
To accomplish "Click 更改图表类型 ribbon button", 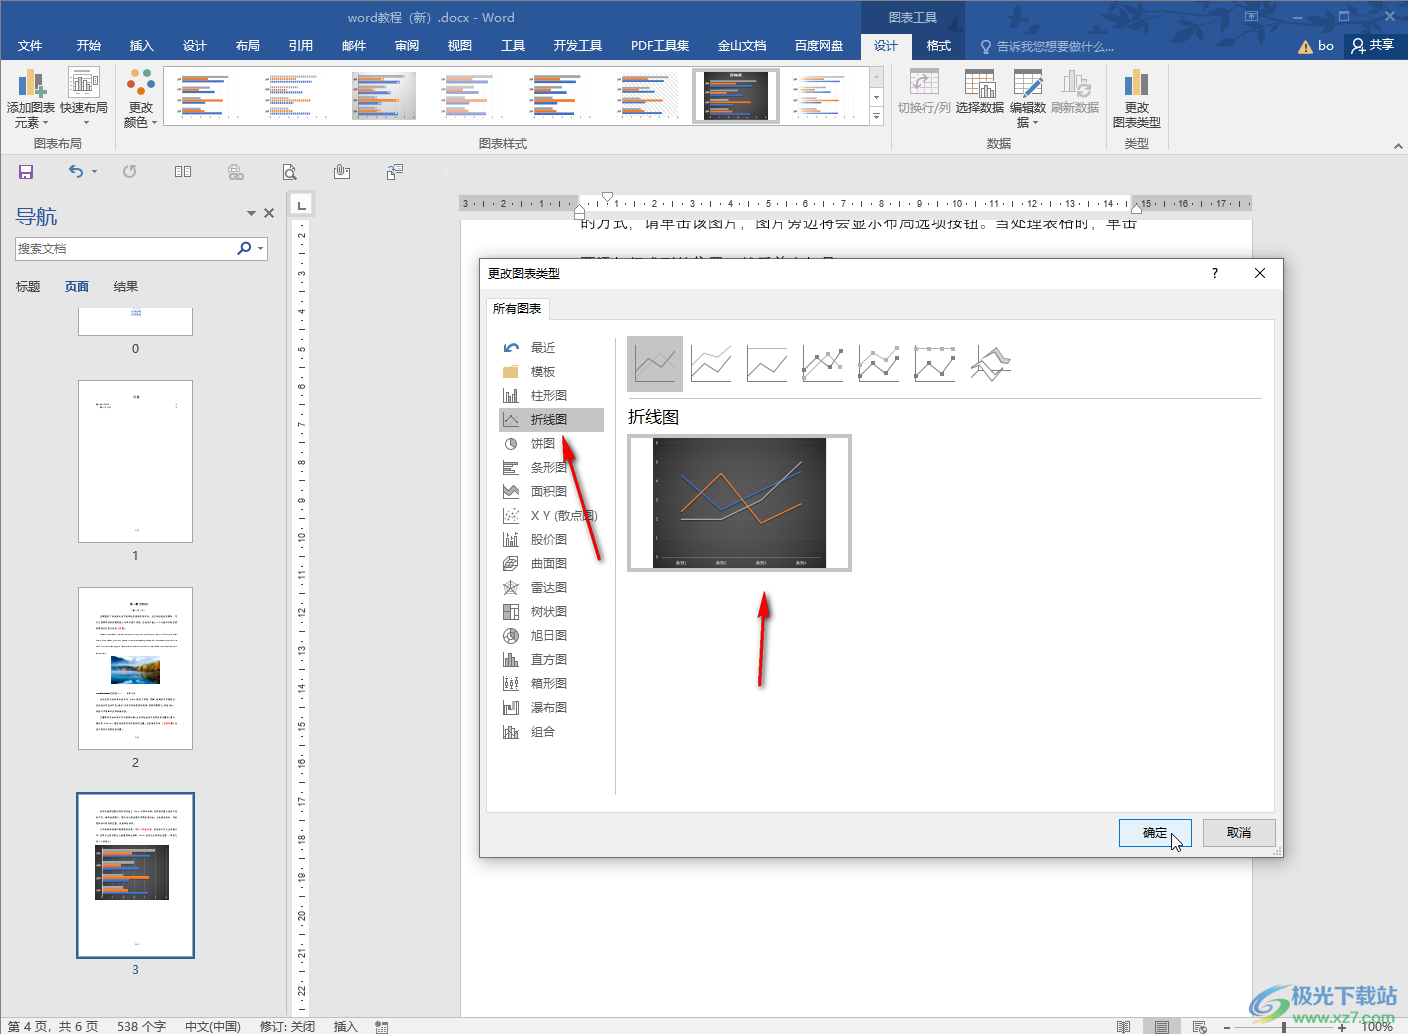I will (1137, 98).
